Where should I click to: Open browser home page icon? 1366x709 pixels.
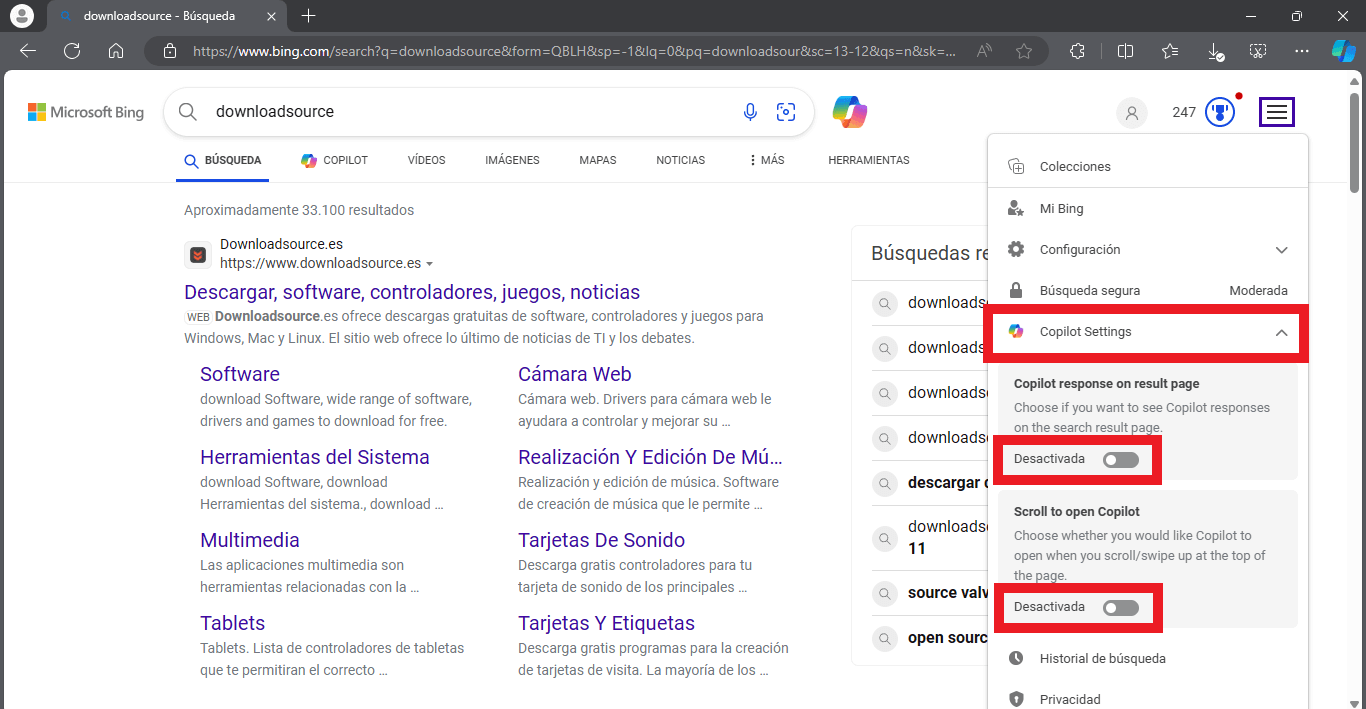pyautogui.click(x=116, y=51)
